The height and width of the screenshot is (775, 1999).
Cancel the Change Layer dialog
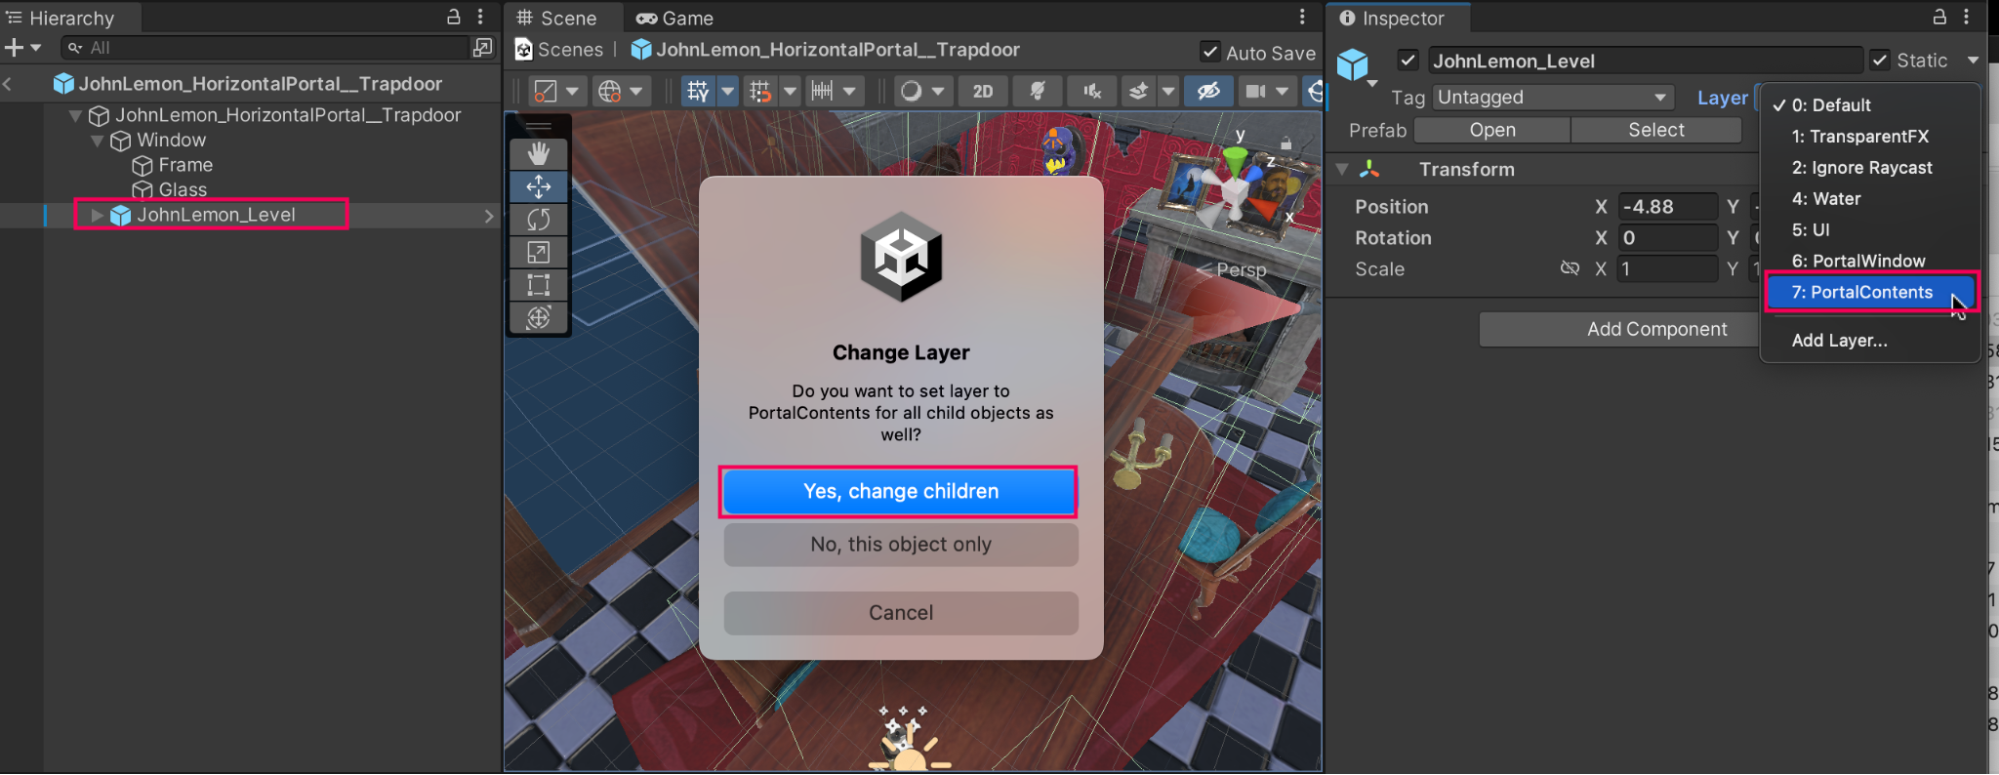(900, 613)
